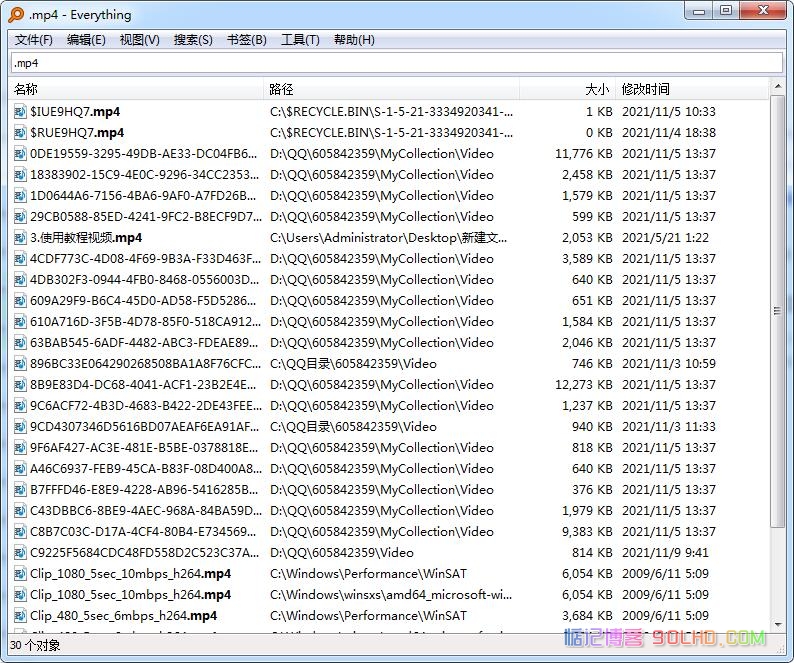Select file name Clip_480_5sec_6mbps_h264.mp4

pos(124,616)
